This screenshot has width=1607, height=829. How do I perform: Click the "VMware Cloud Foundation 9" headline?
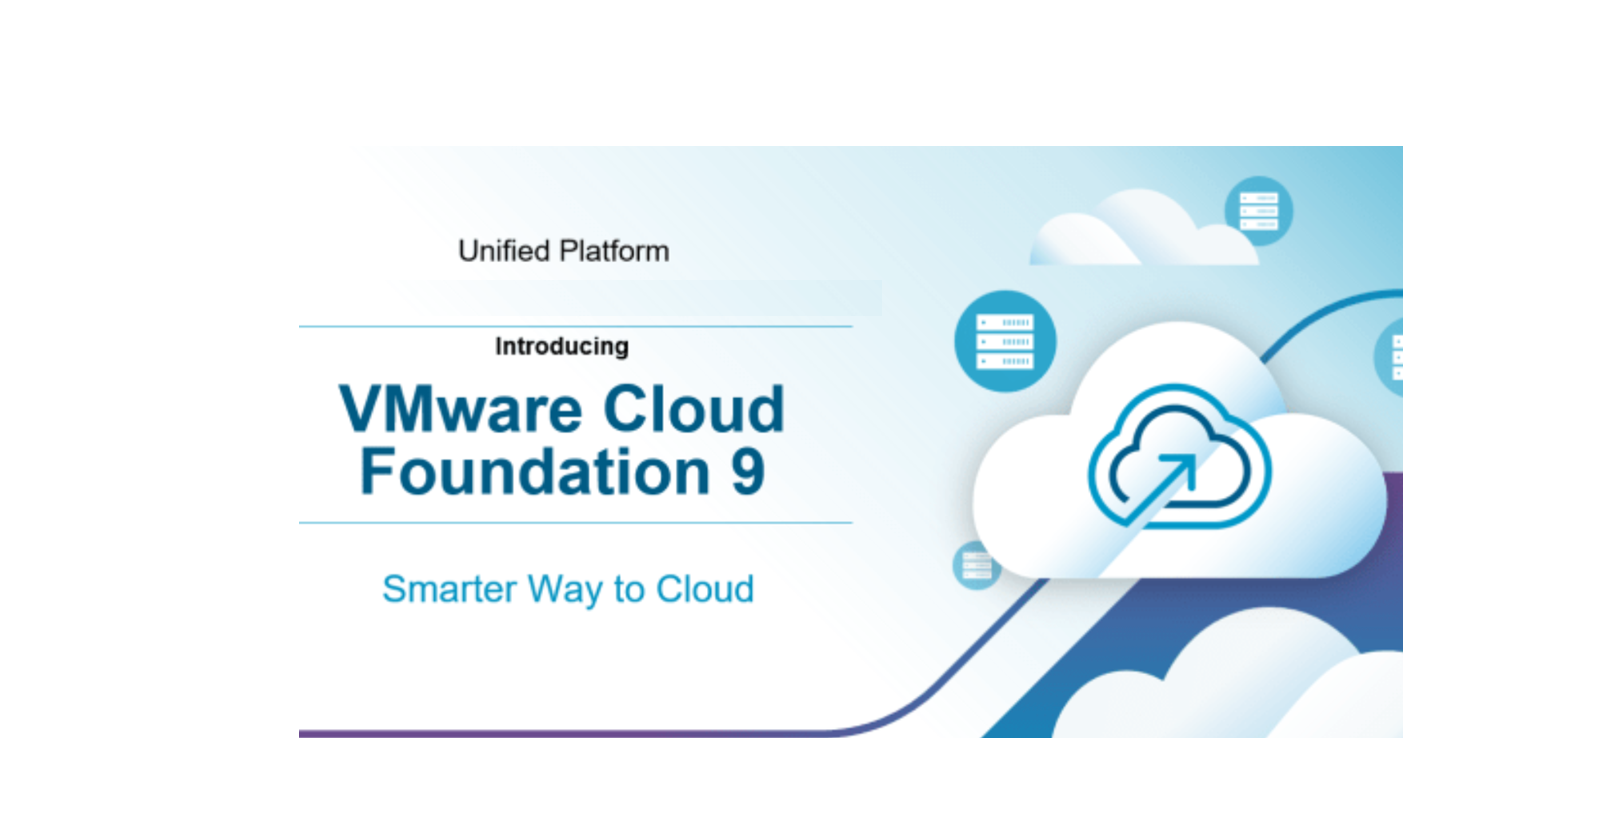pyautogui.click(x=563, y=440)
